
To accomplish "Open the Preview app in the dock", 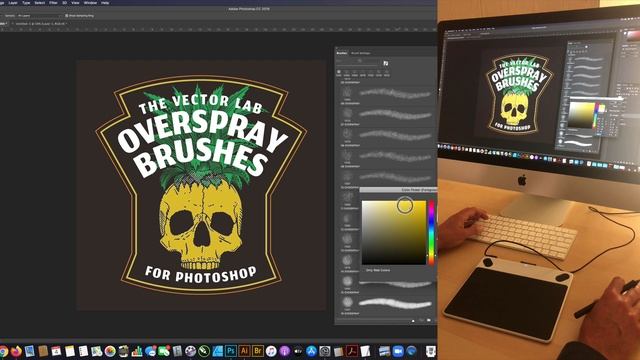I will (x=29, y=351).
